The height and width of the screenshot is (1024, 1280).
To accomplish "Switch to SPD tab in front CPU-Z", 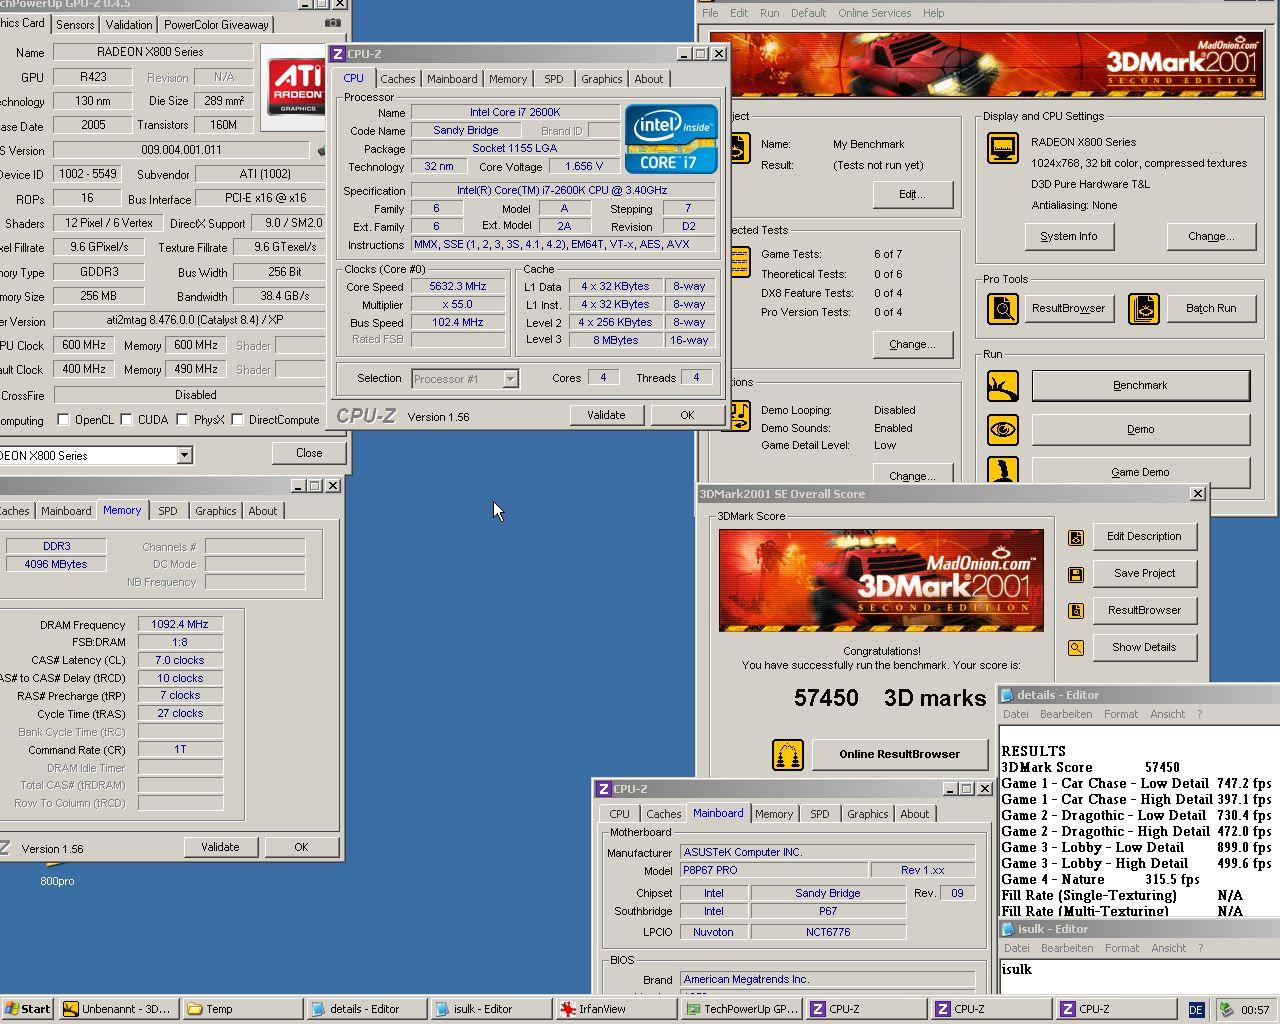I will pos(554,79).
